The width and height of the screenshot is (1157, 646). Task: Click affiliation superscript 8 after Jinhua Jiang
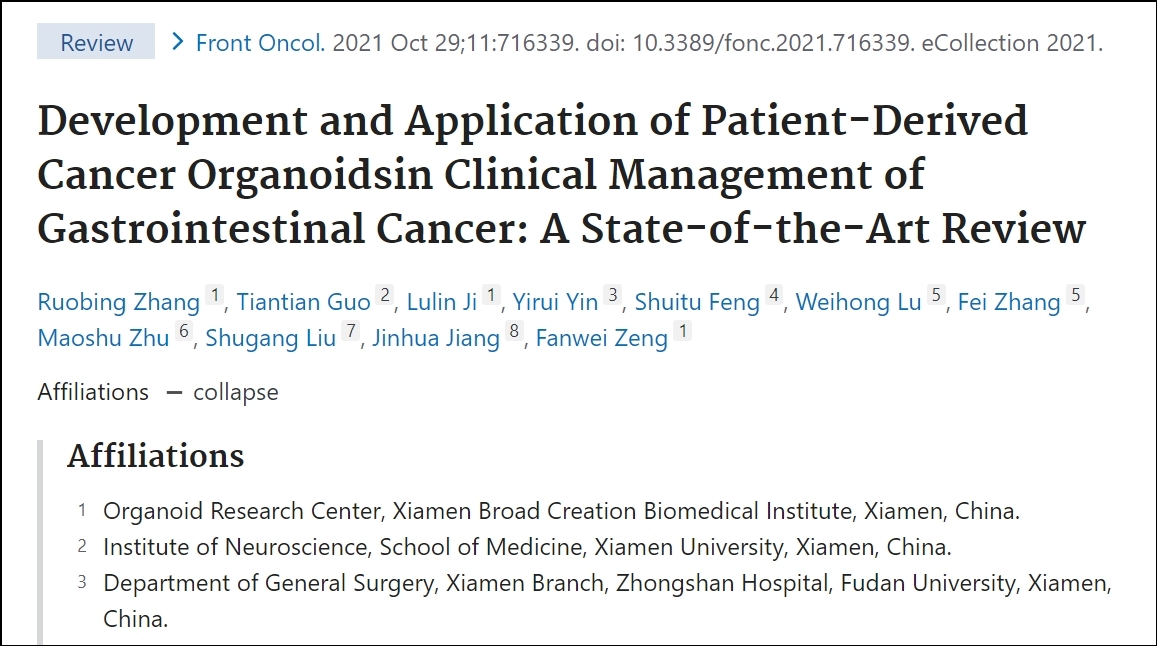[x=514, y=331]
